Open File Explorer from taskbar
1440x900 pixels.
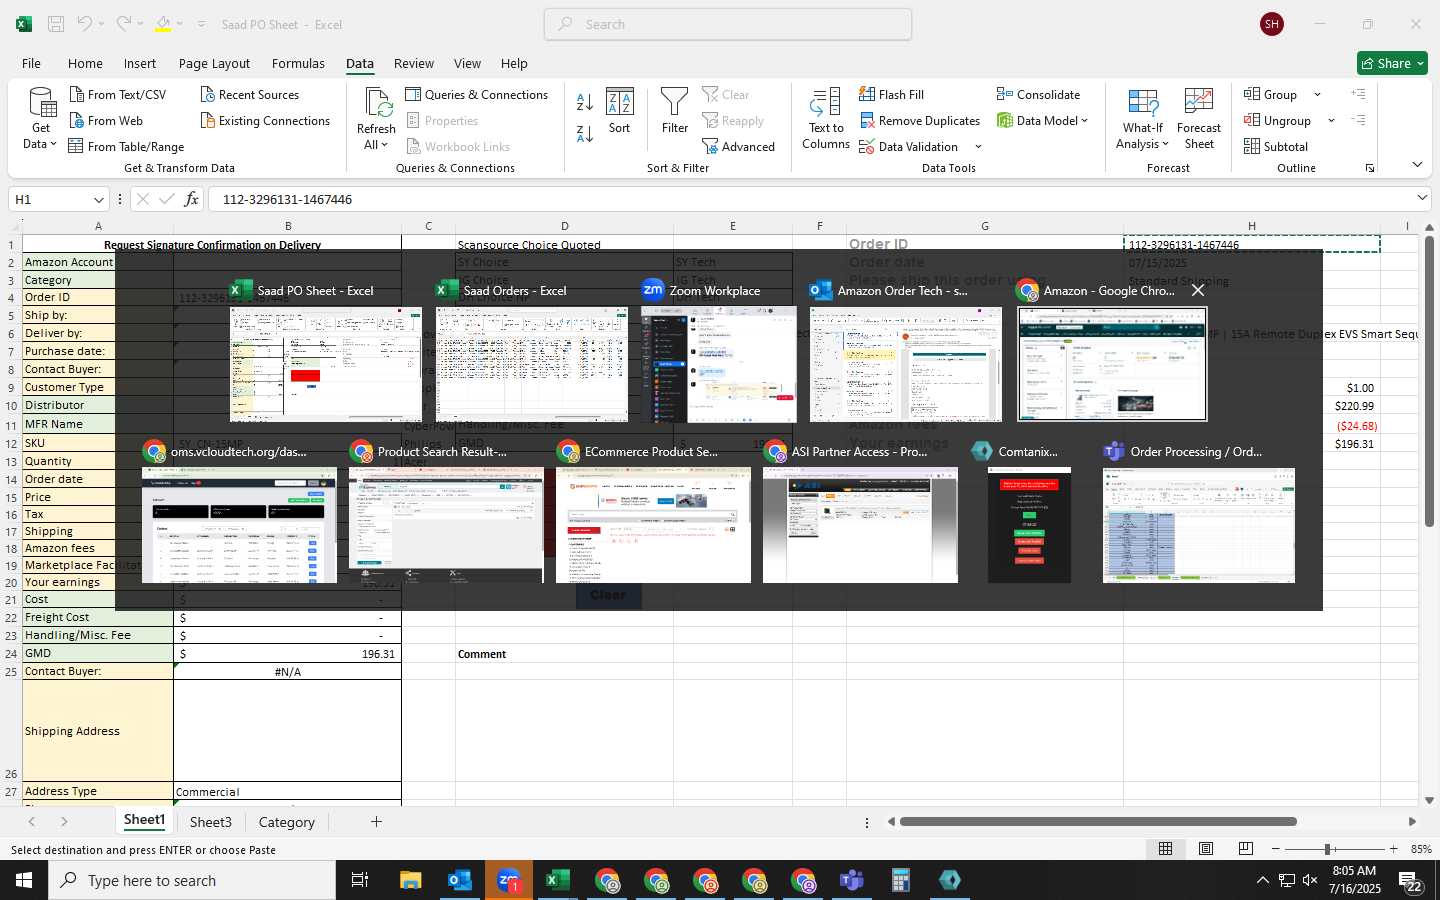pyautogui.click(x=411, y=880)
